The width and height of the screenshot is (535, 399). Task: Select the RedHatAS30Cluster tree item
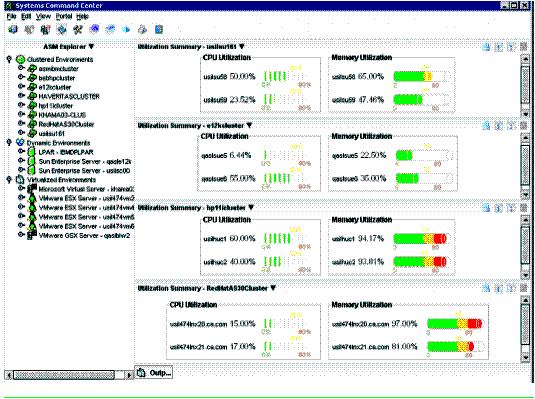click(66, 124)
